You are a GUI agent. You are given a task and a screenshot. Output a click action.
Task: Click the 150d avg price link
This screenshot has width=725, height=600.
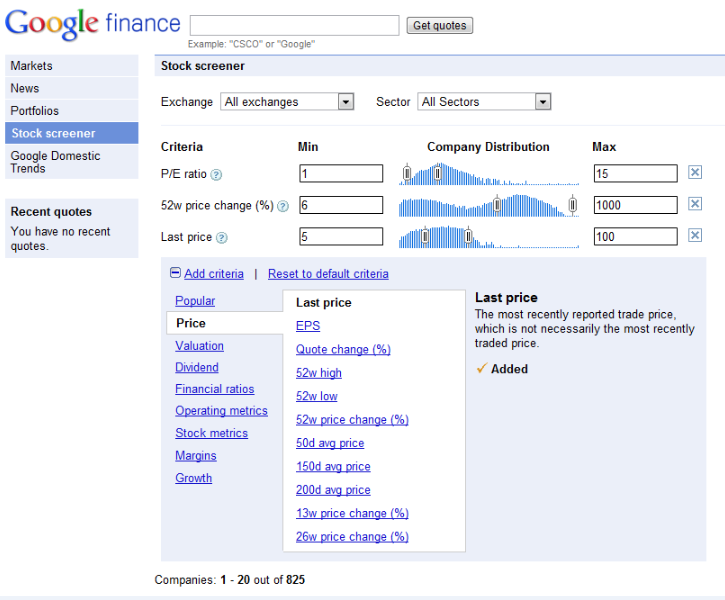tap(333, 466)
